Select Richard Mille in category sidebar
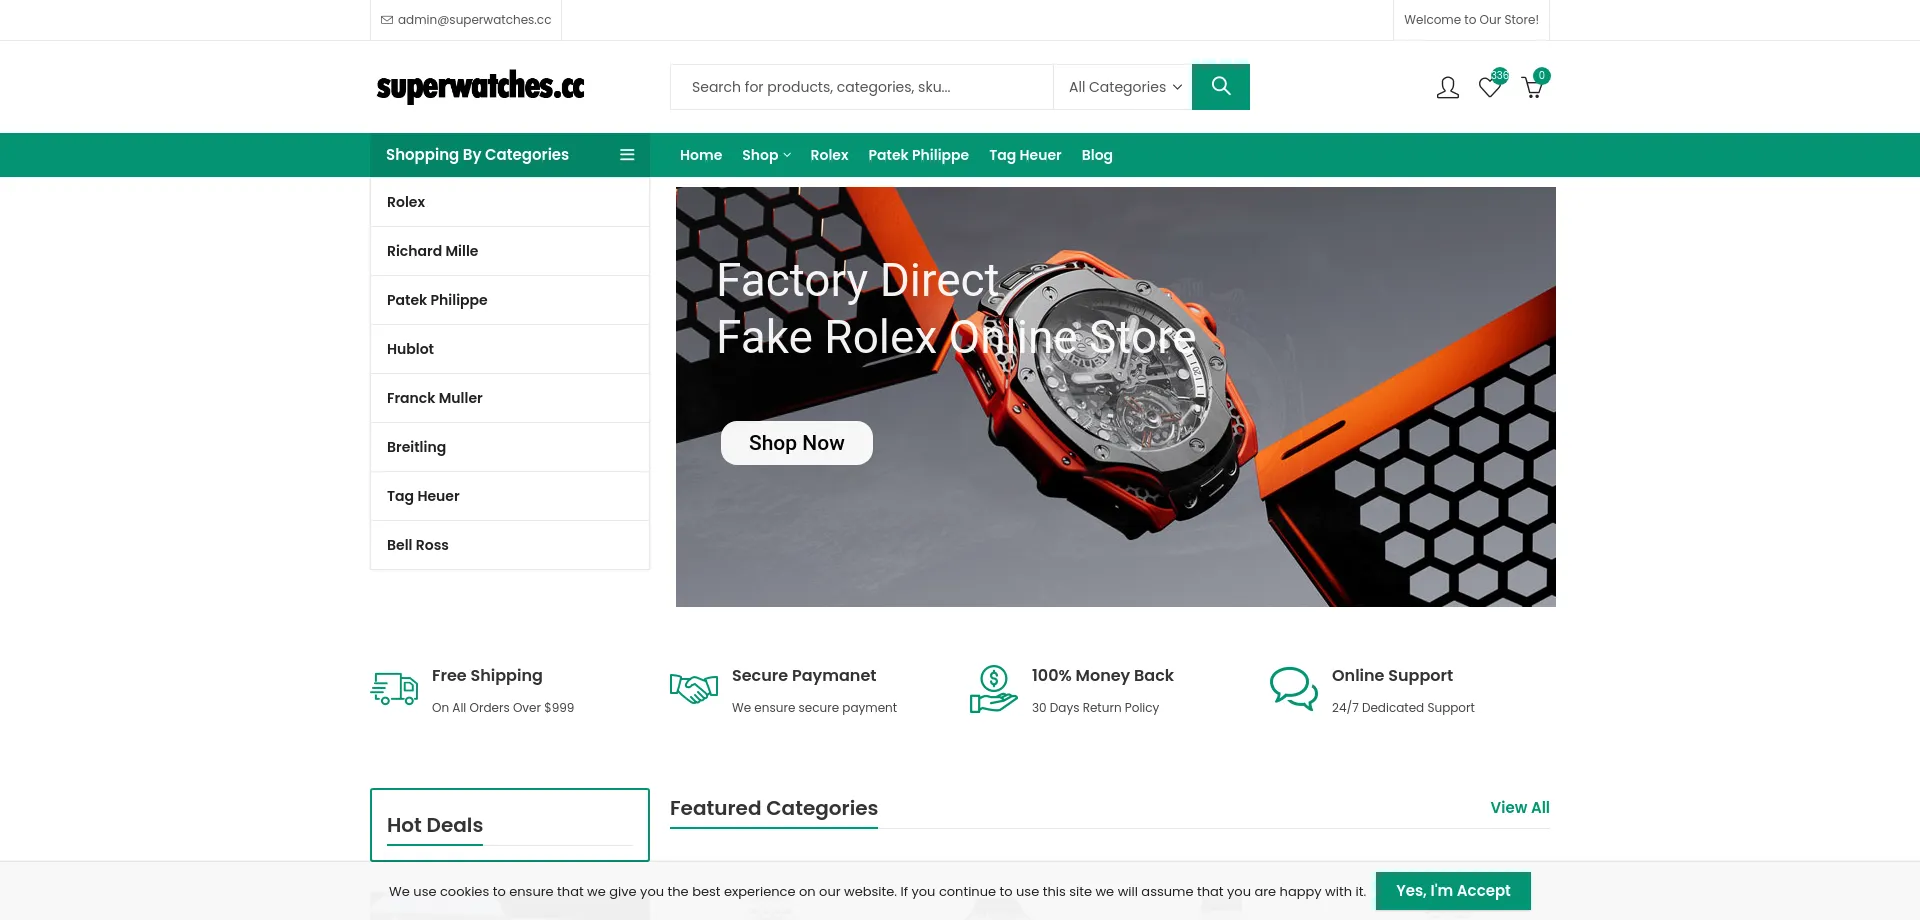 [x=510, y=251]
